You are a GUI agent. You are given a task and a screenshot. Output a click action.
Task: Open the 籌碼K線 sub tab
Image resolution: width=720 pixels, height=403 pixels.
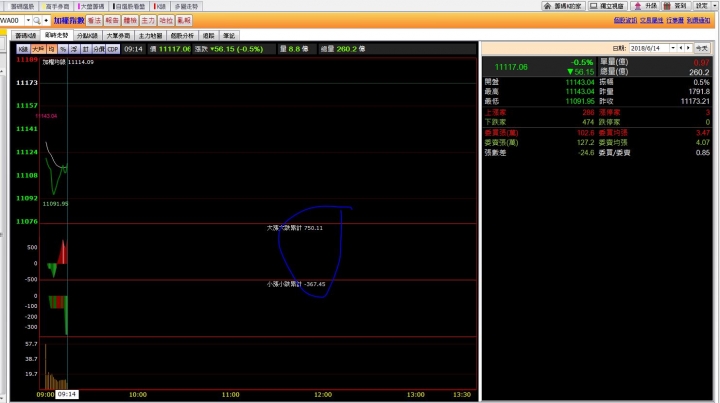(26, 35)
